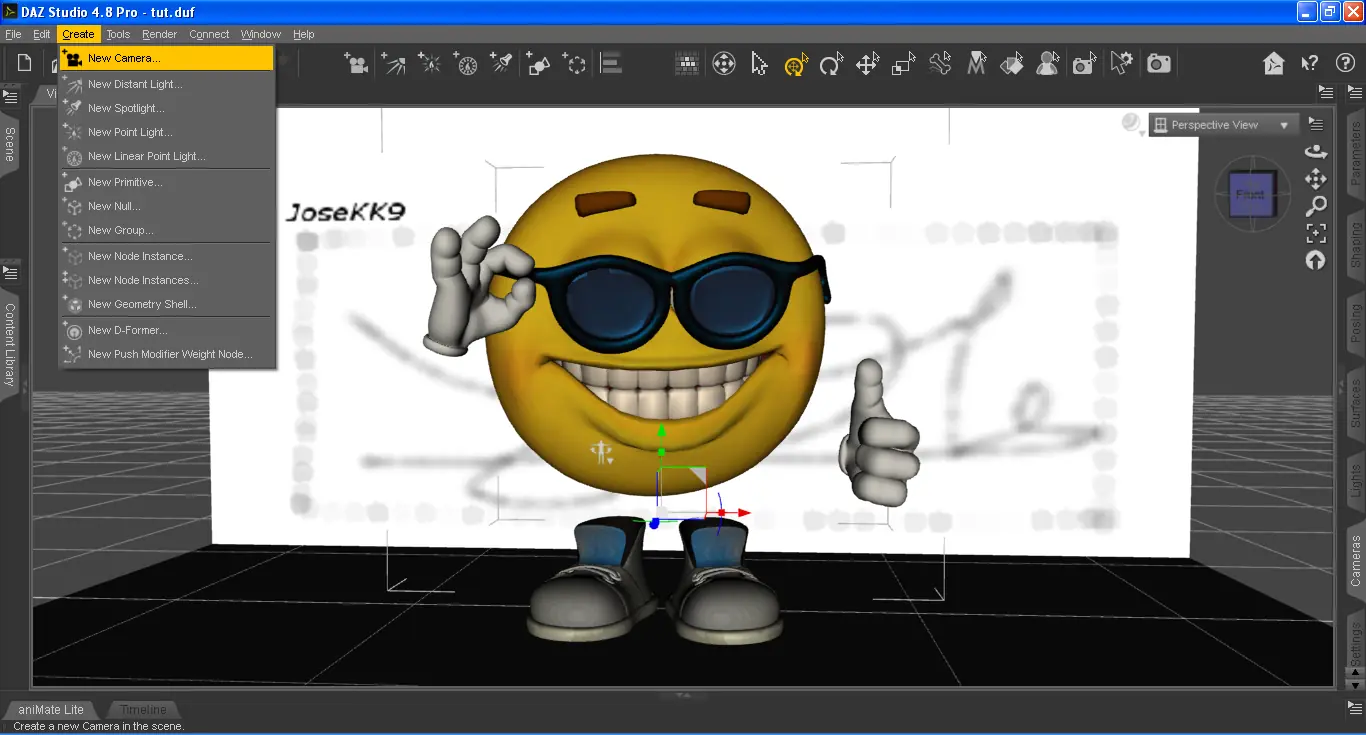This screenshot has height=735, width=1366.
Task: Frame the scene using the bracket icon
Action: [1316, 233]
